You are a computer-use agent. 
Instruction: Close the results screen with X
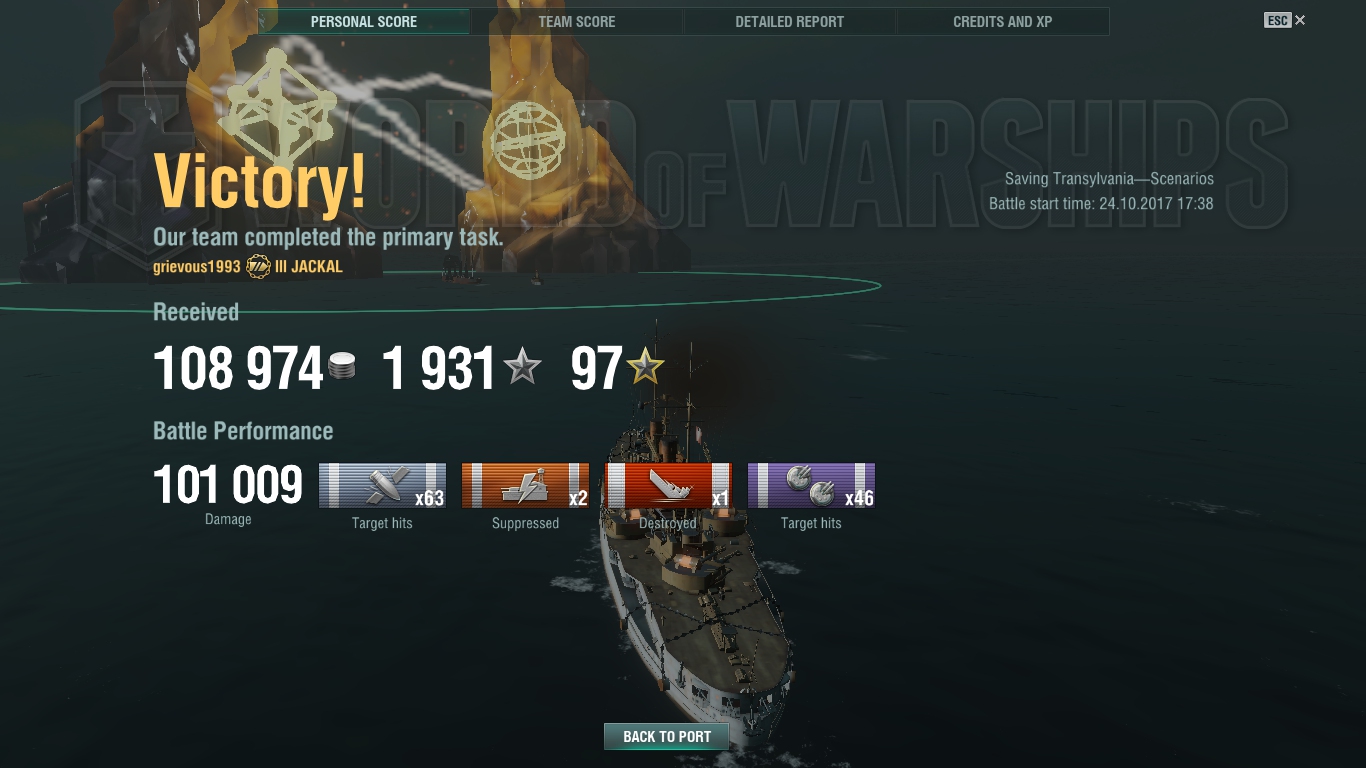(x=1300, y=20)
